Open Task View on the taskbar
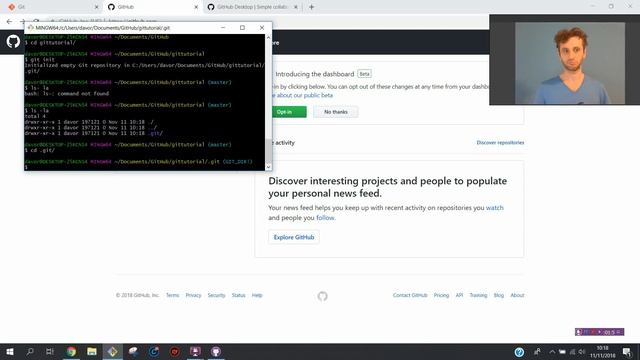640x360 pixels. point(50,351)
